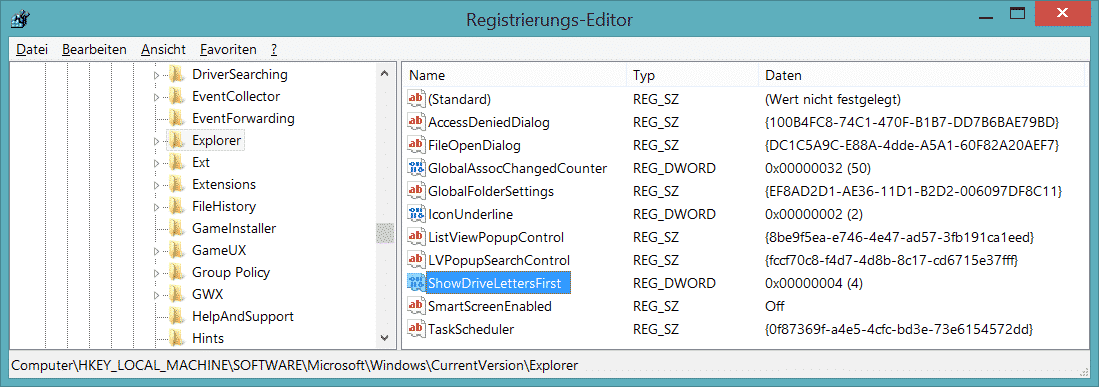Click the GWX folder icon
The width and height of the screenshot is (1099, 387).
[177, 294]
